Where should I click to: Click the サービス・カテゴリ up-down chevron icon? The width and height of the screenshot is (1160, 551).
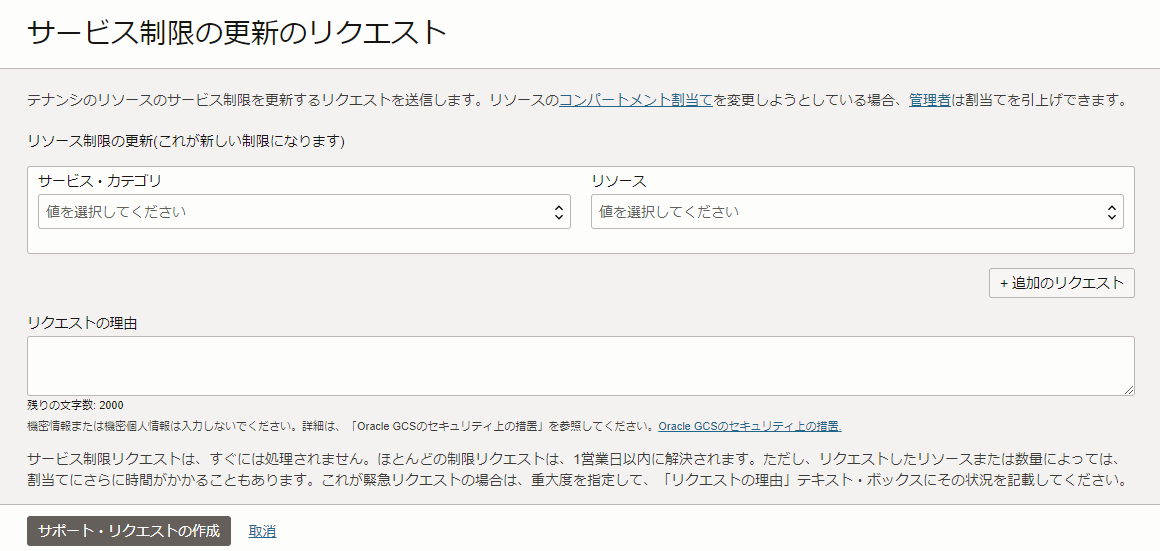[559, 212]
